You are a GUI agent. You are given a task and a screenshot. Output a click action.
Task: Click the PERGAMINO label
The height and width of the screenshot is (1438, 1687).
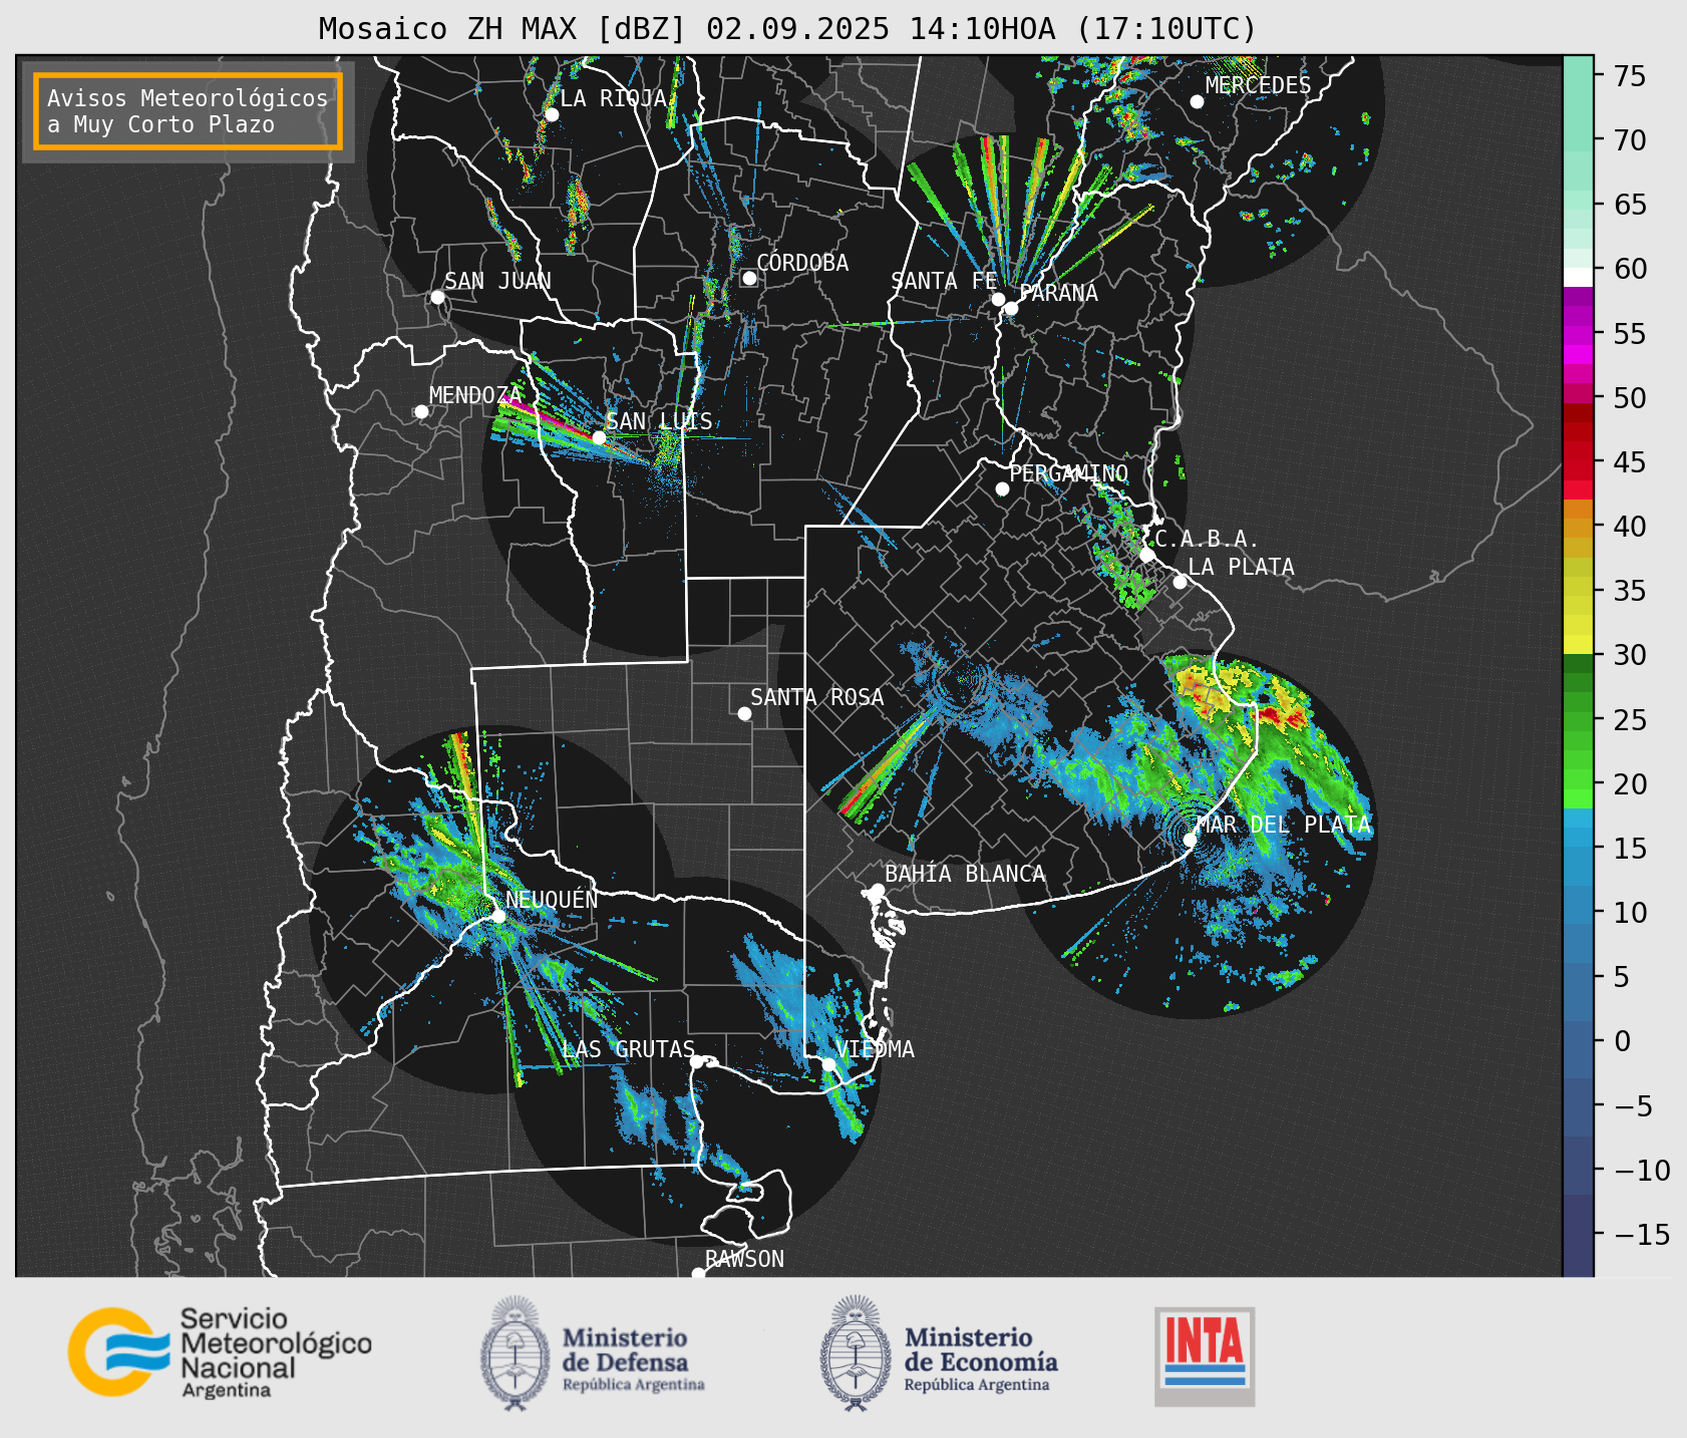tap(1068, 473)
